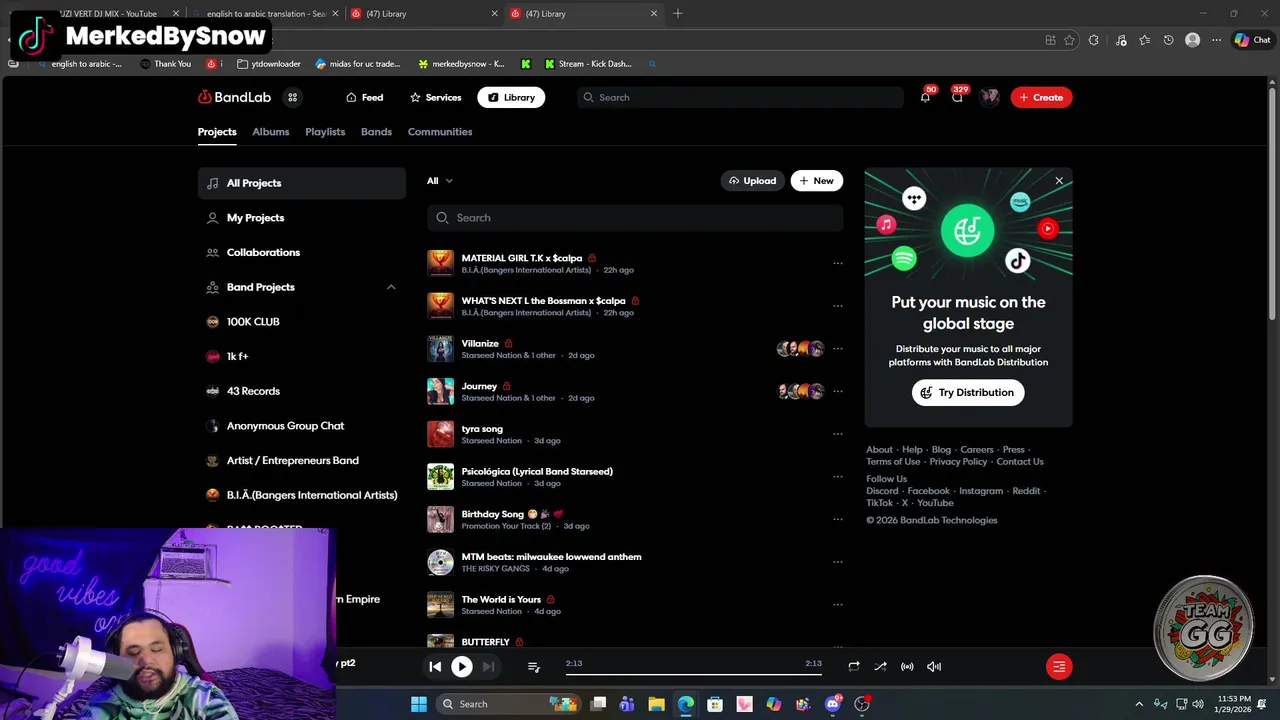Switch to the Communities tab

click(440, 132)
